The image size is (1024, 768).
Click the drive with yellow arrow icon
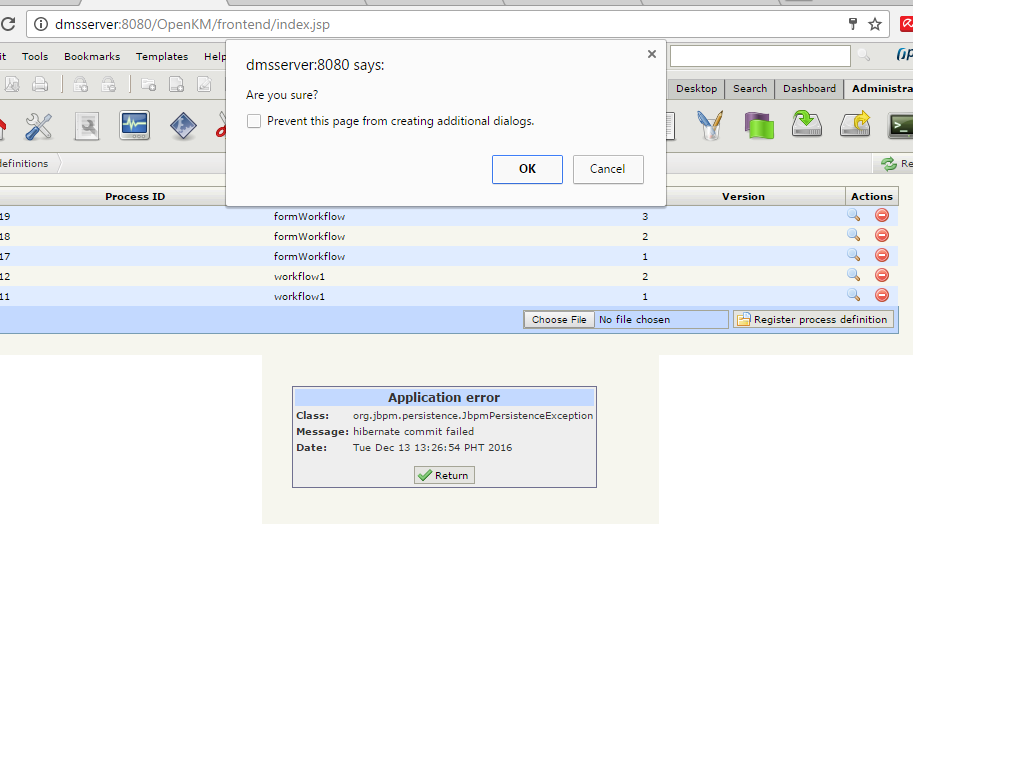pos(855,125)
